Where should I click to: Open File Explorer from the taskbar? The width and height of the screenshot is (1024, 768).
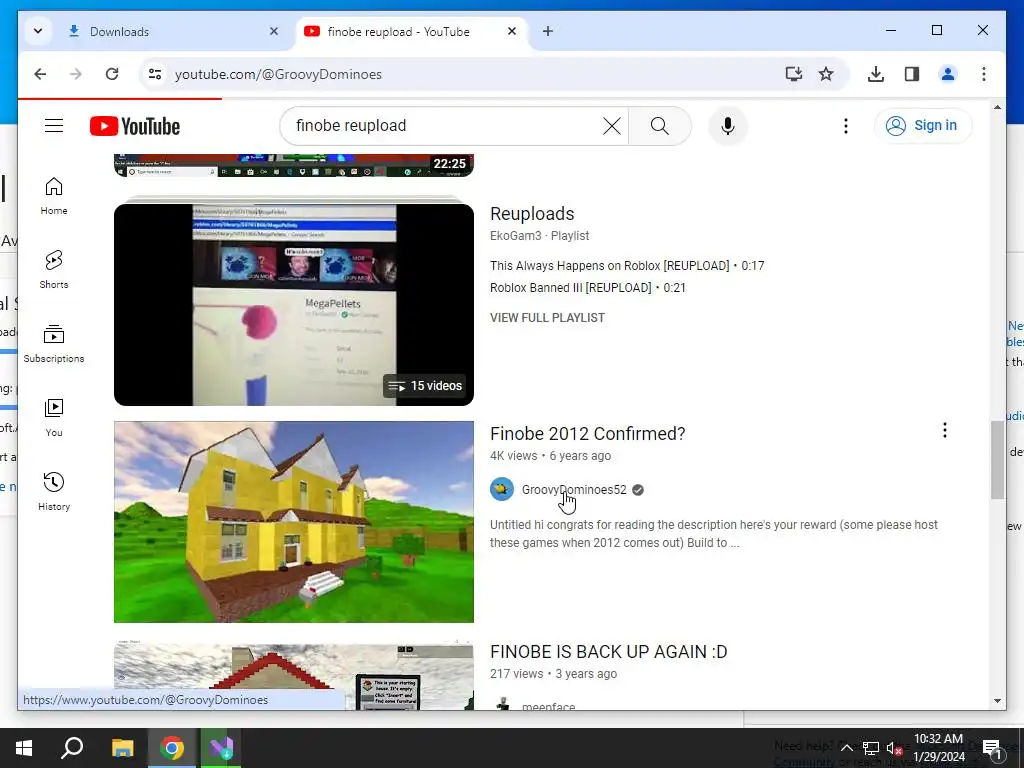pyautogui.click(x=122, y=748)
